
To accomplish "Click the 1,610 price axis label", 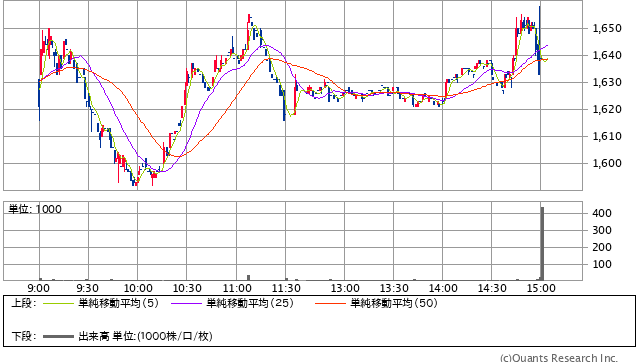I will [x=607, y=136].
